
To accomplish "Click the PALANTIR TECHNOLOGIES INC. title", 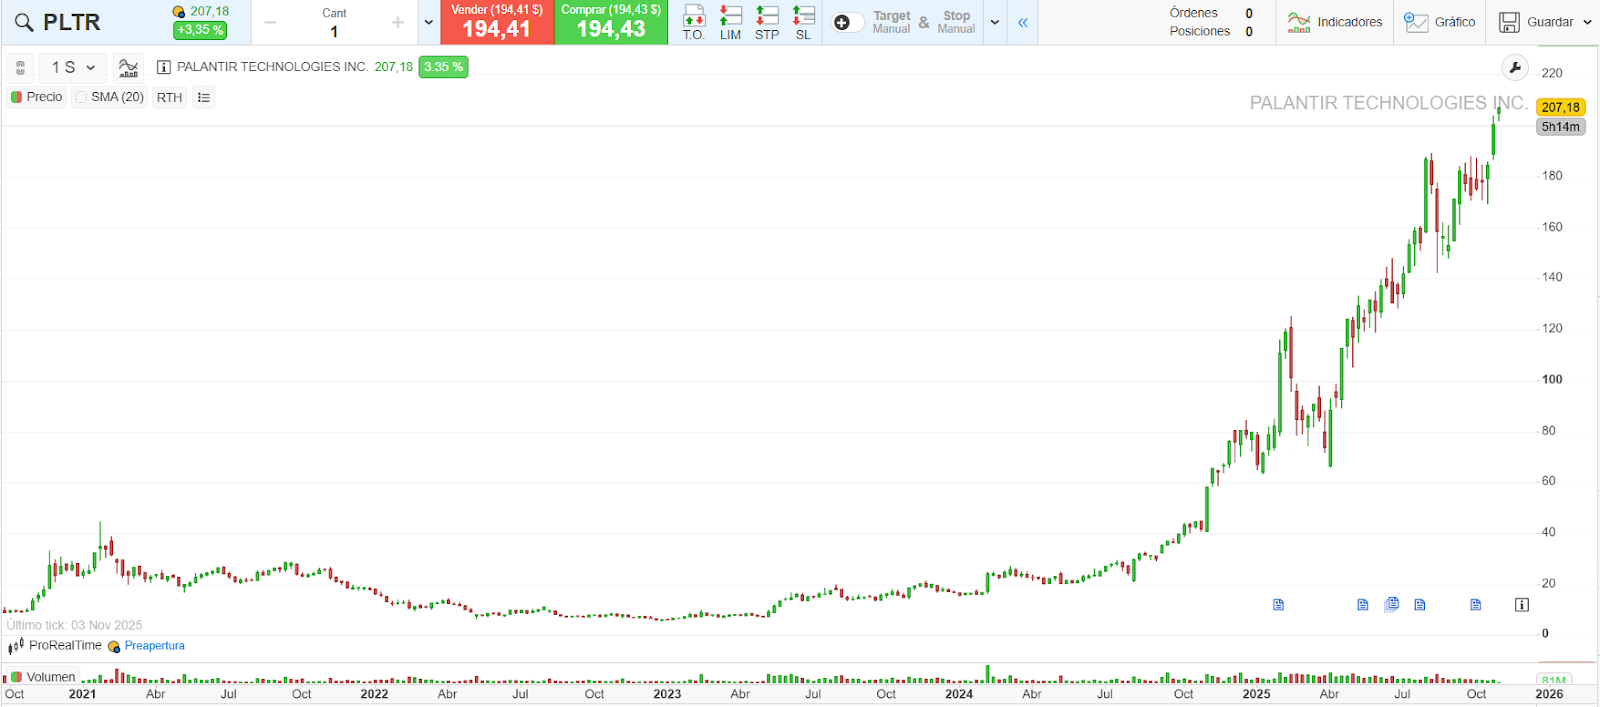I will click(x=272, y=67).
